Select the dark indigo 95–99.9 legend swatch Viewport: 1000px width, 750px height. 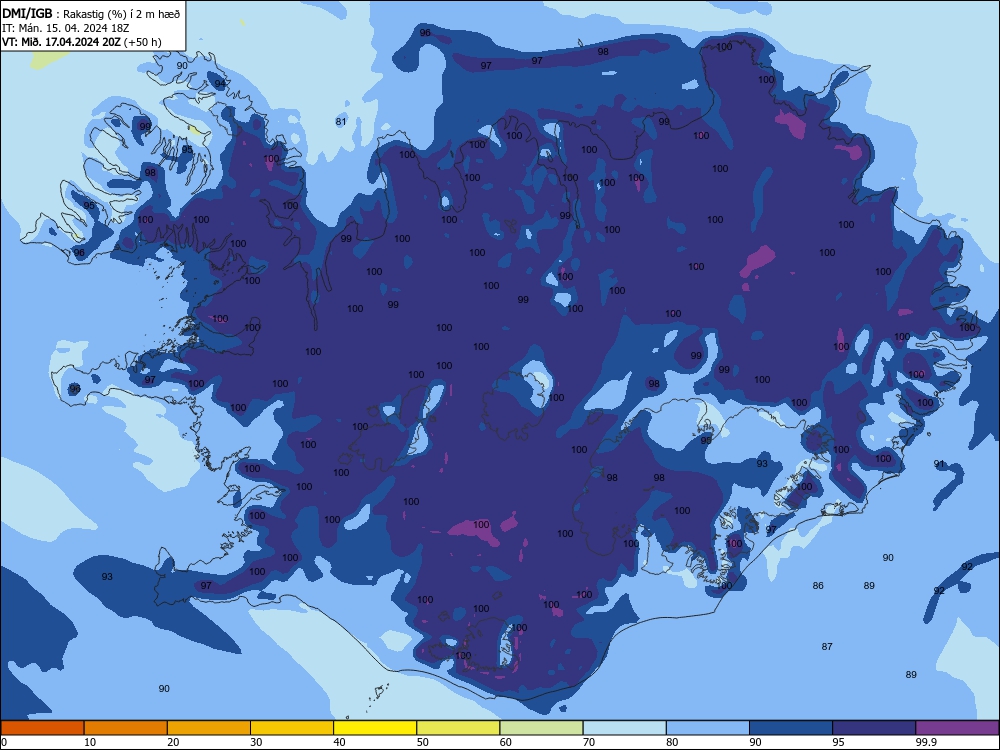pyautogui.click(x=874, y=728)
